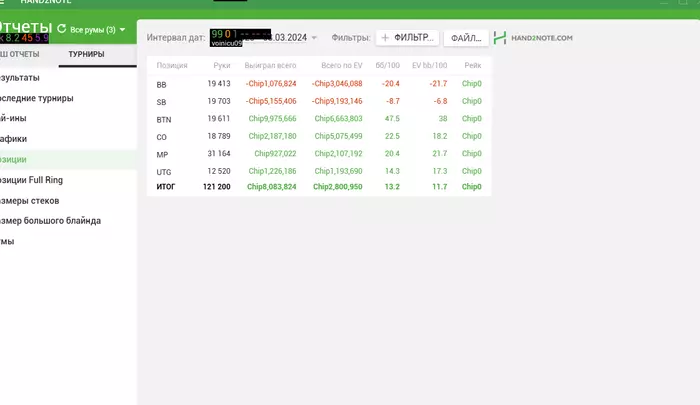Screen dimensions: 700x405
Task: Select the BTN position row
Action: click(319, 119)
